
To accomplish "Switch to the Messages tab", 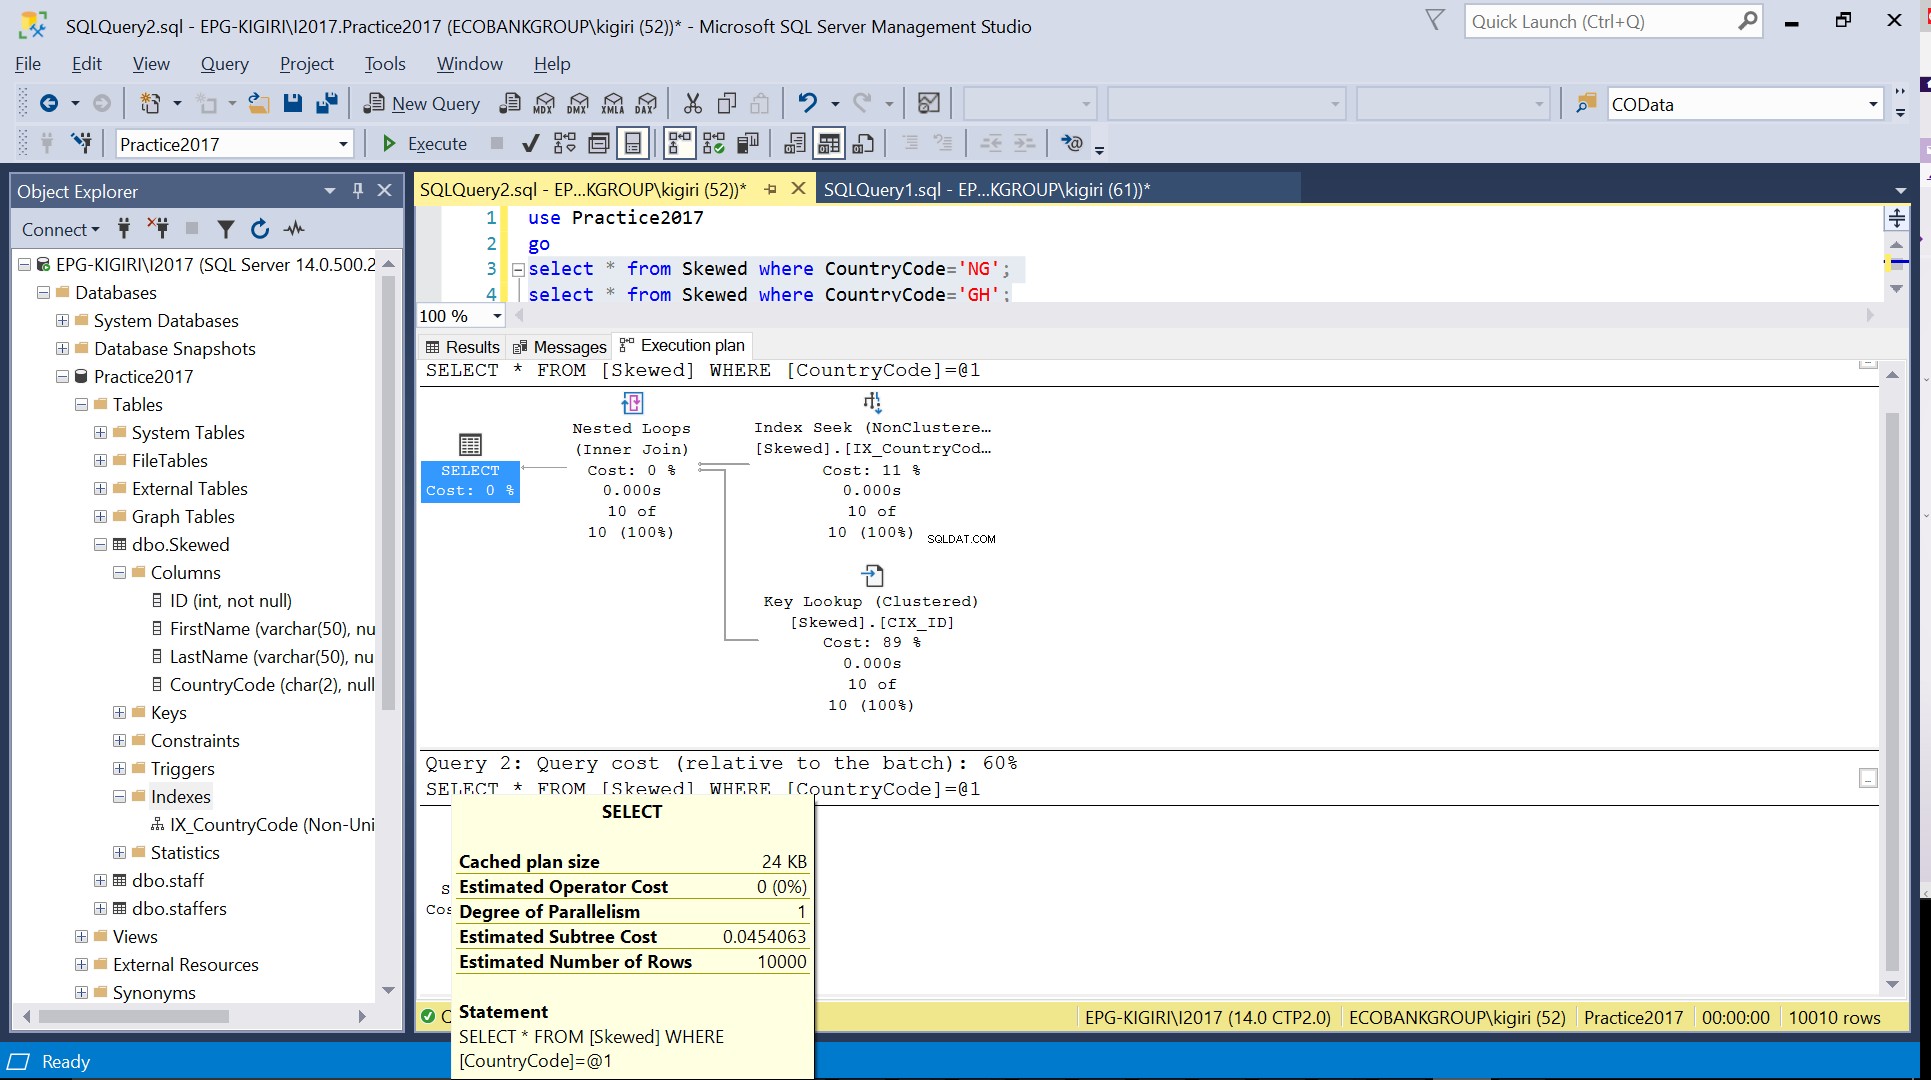I will point(559,347).
